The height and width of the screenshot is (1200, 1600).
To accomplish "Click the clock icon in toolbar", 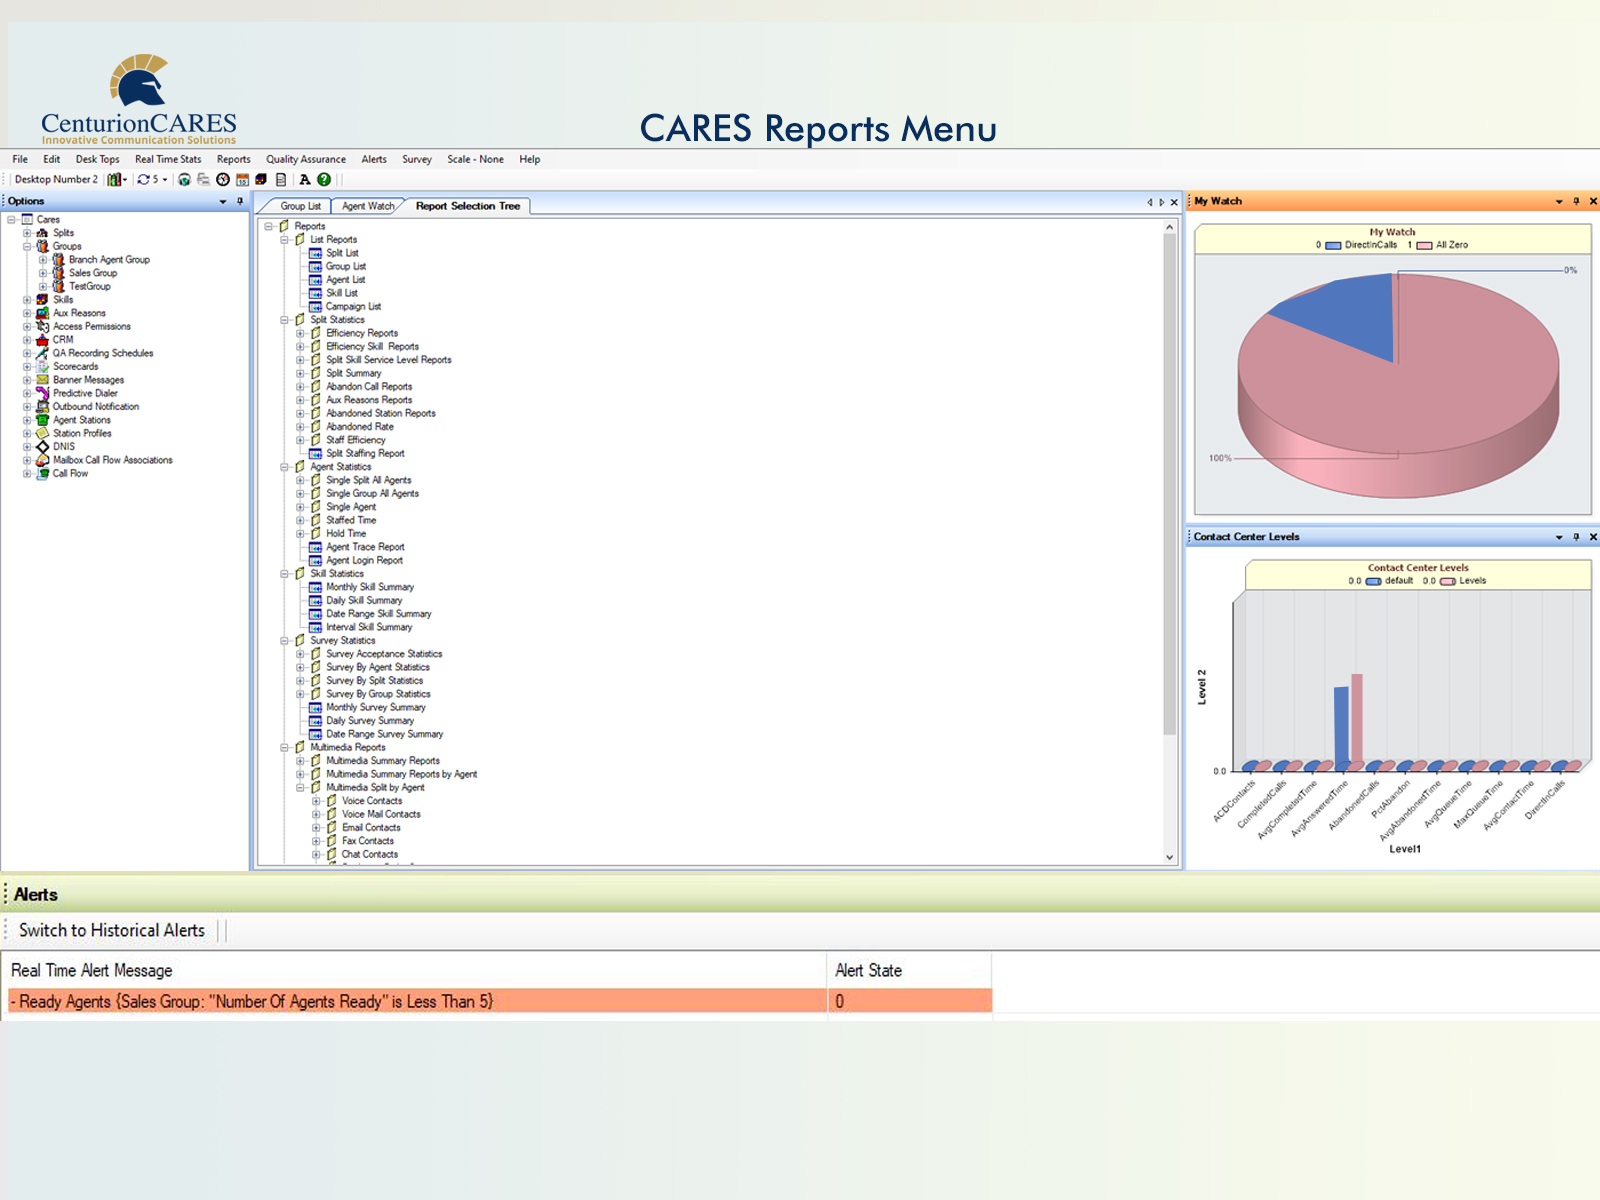I will 223,180.
